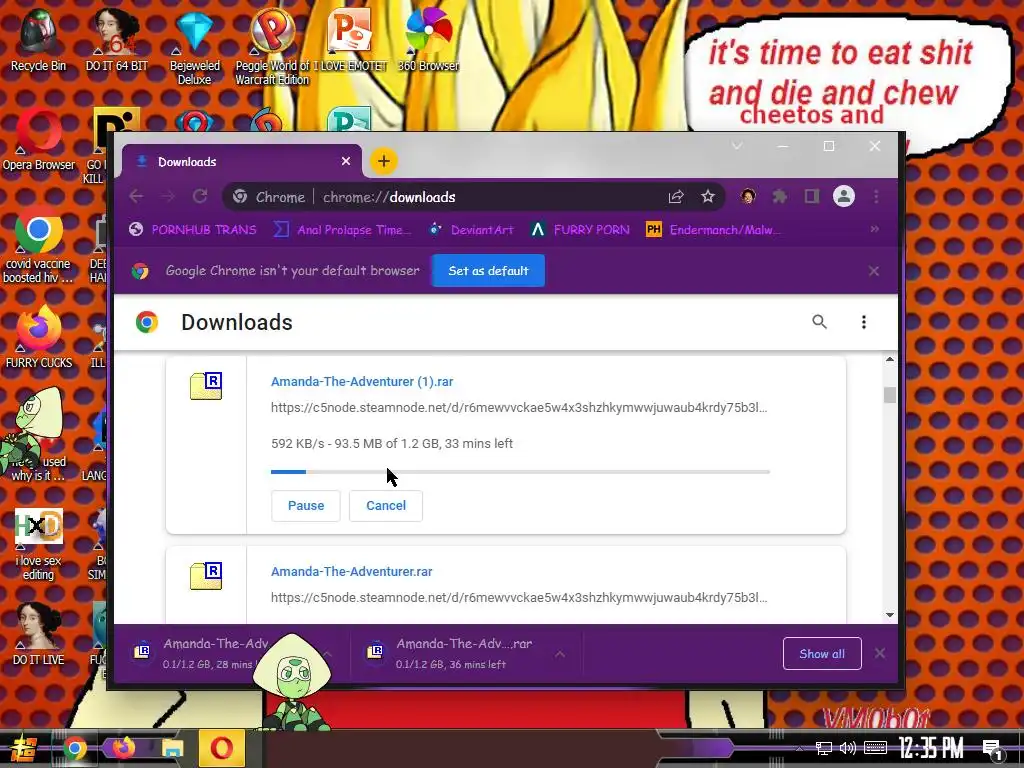Open the I LOVE EMOTET PowerPoint shortcut
Viewport: 1024px width, 768px height.
click(350, 39)
